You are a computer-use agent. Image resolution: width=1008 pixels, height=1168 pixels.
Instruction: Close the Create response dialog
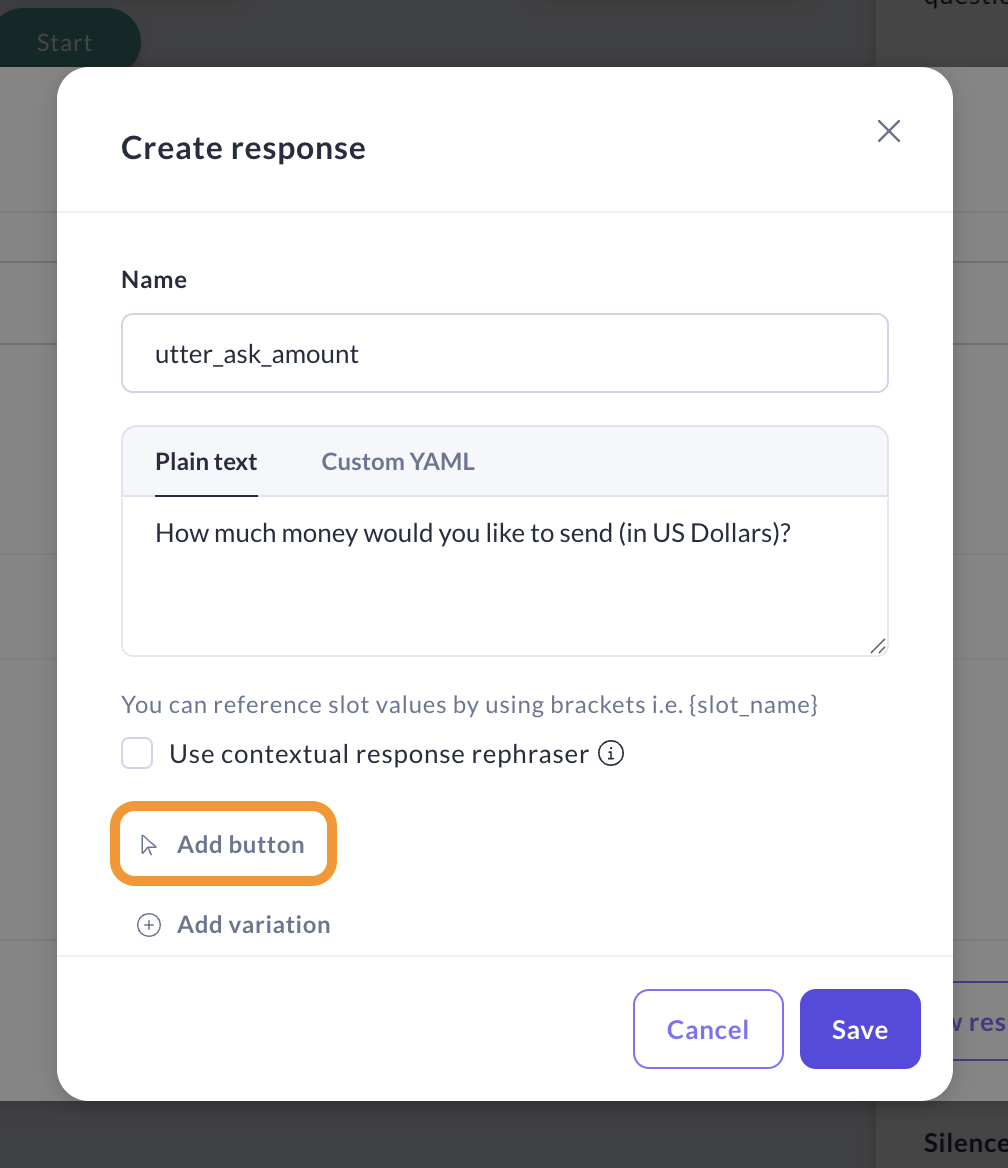click(888, 131)
